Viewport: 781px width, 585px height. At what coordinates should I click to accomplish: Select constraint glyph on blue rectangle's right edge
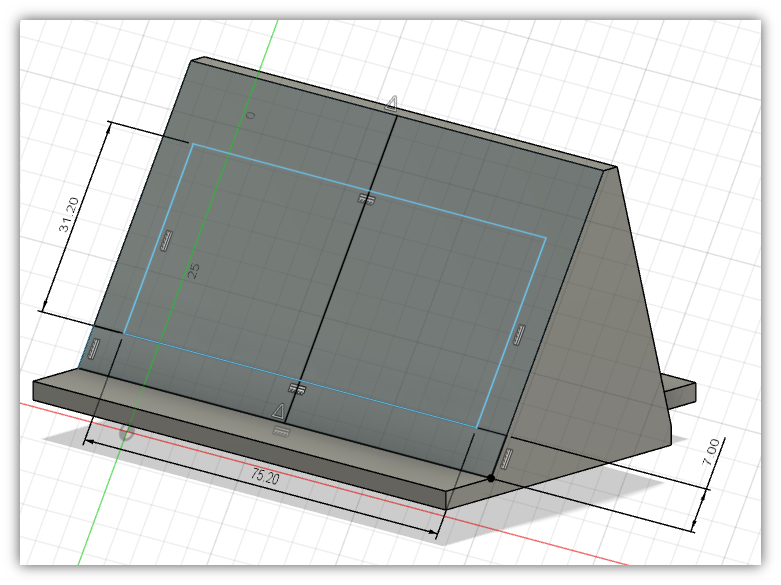click(519, 334)
